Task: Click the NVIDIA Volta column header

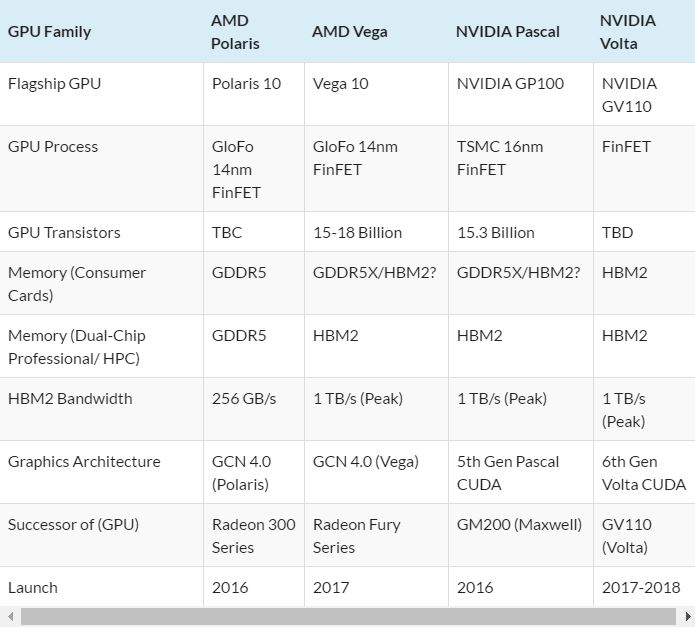Action: [x=628, y=32]
